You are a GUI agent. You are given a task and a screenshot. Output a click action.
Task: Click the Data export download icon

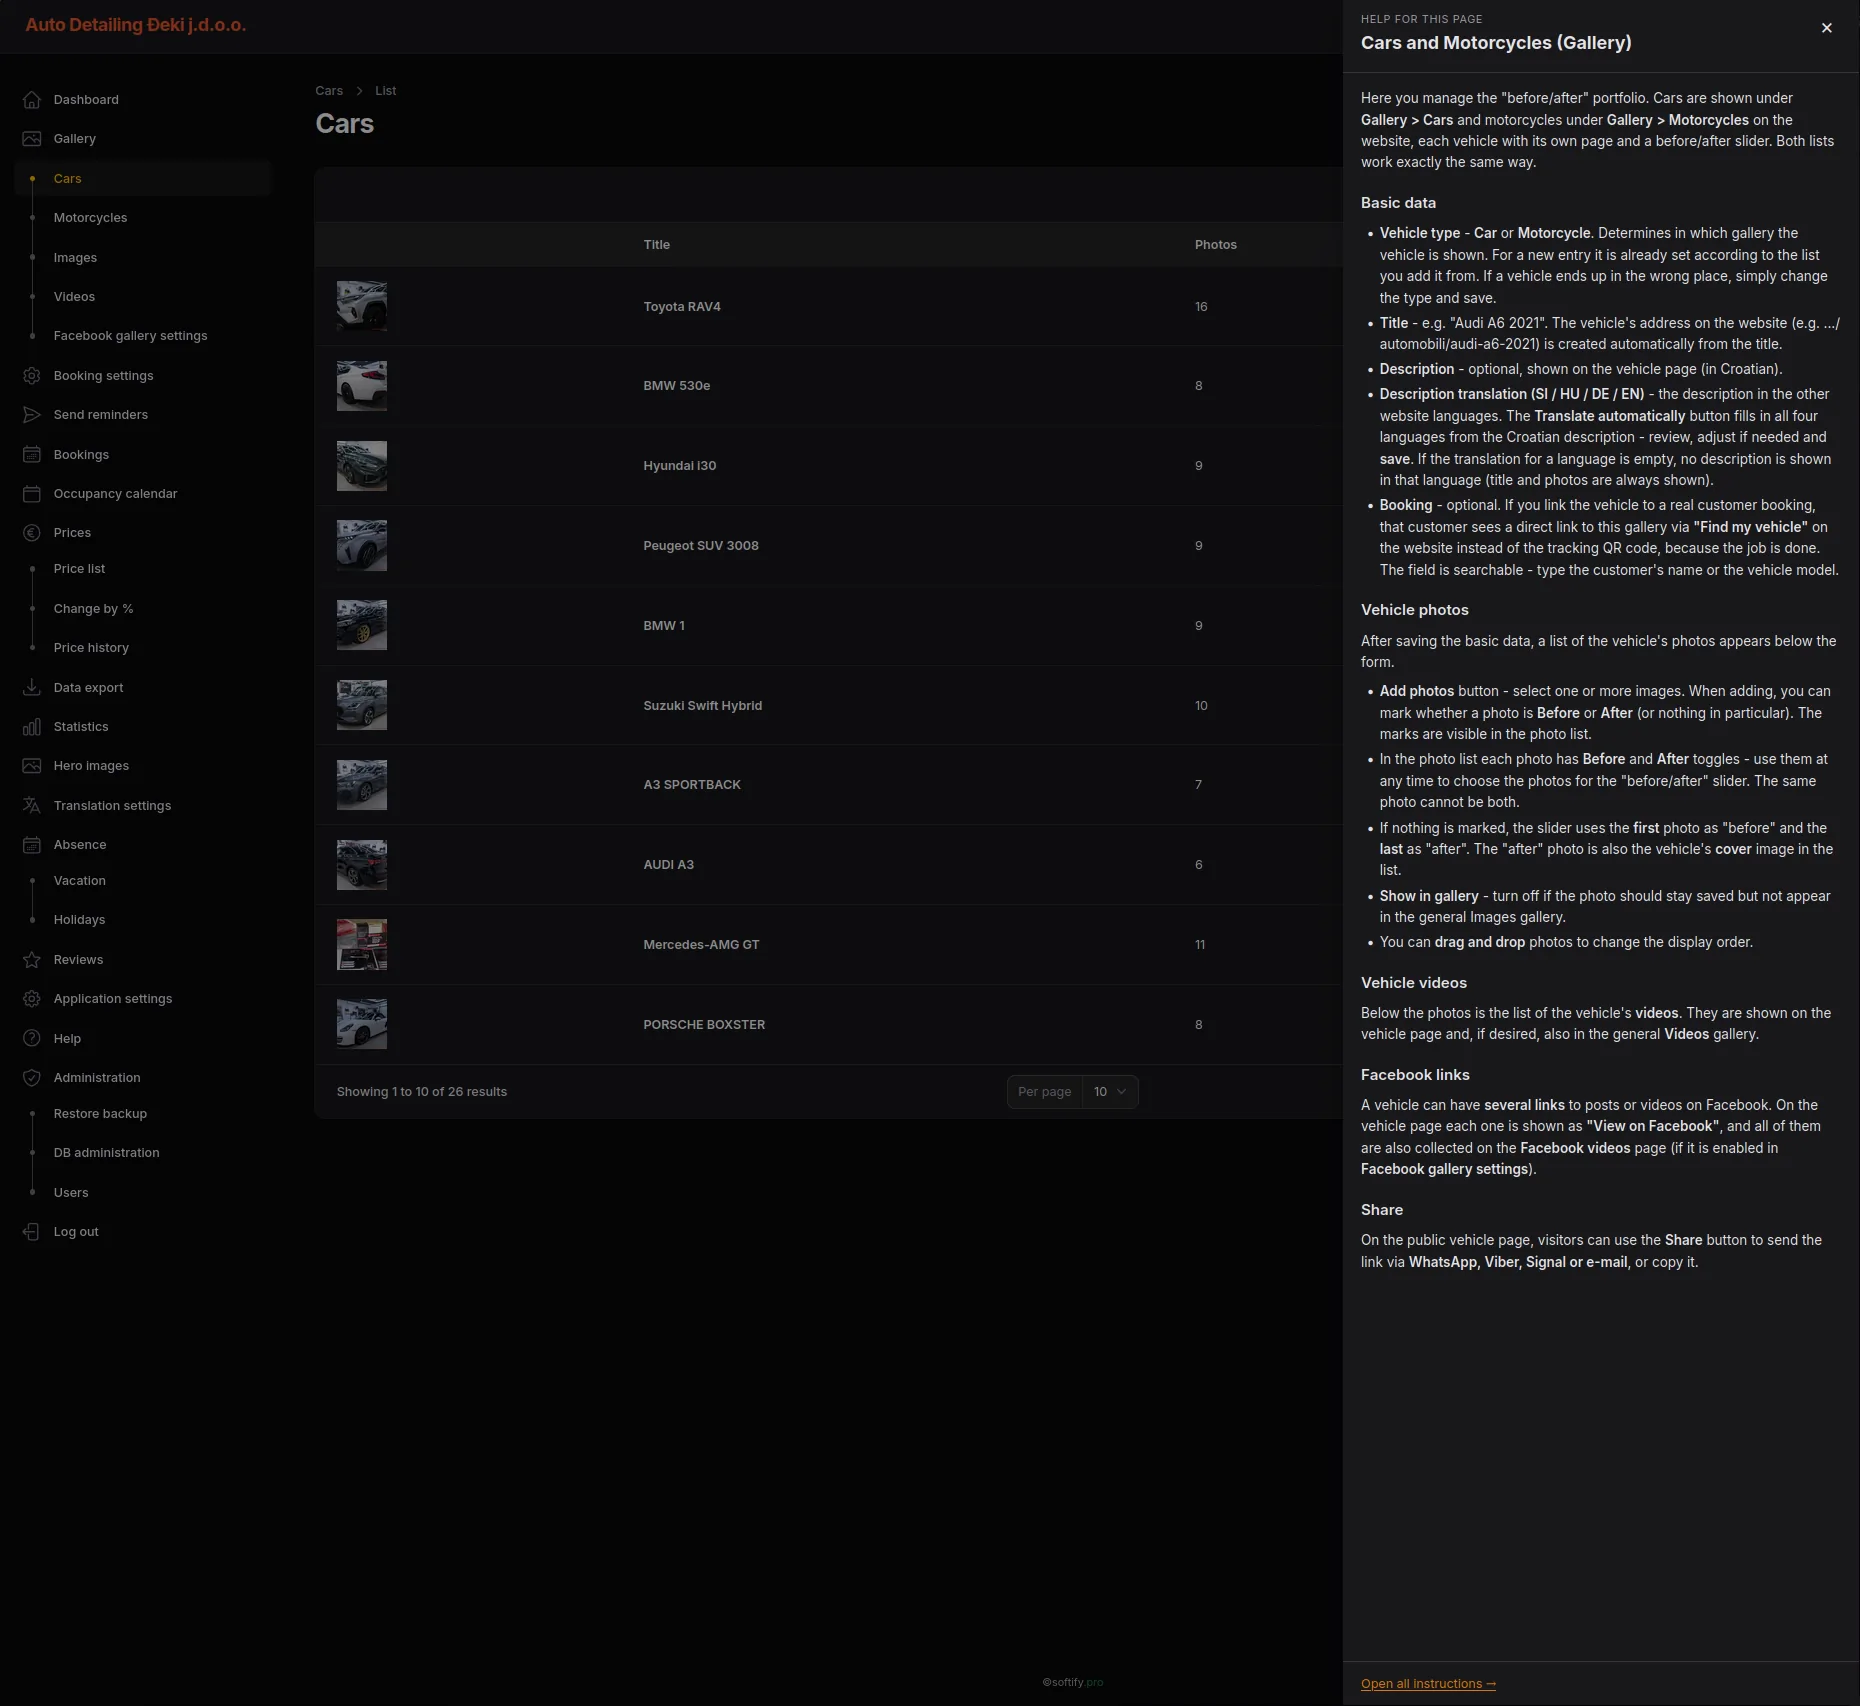(32, 688)
